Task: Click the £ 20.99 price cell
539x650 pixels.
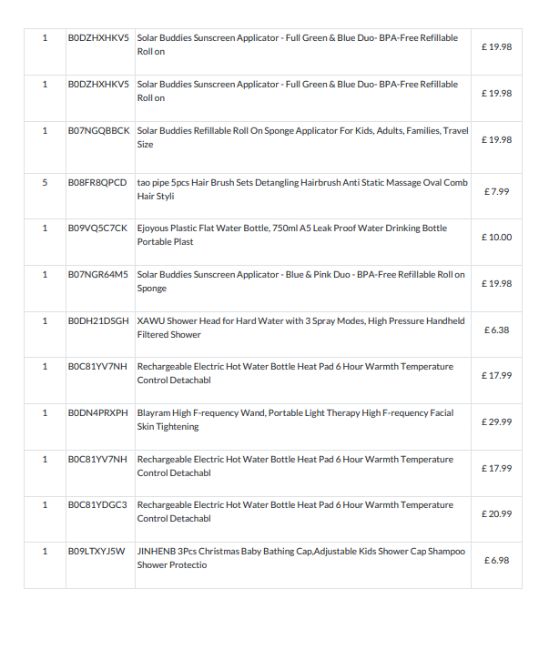Action: tap(496, 514)
